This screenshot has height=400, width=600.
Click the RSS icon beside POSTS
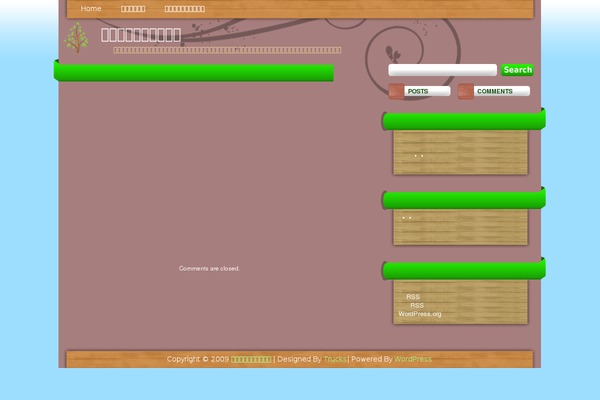coord(396,91)
